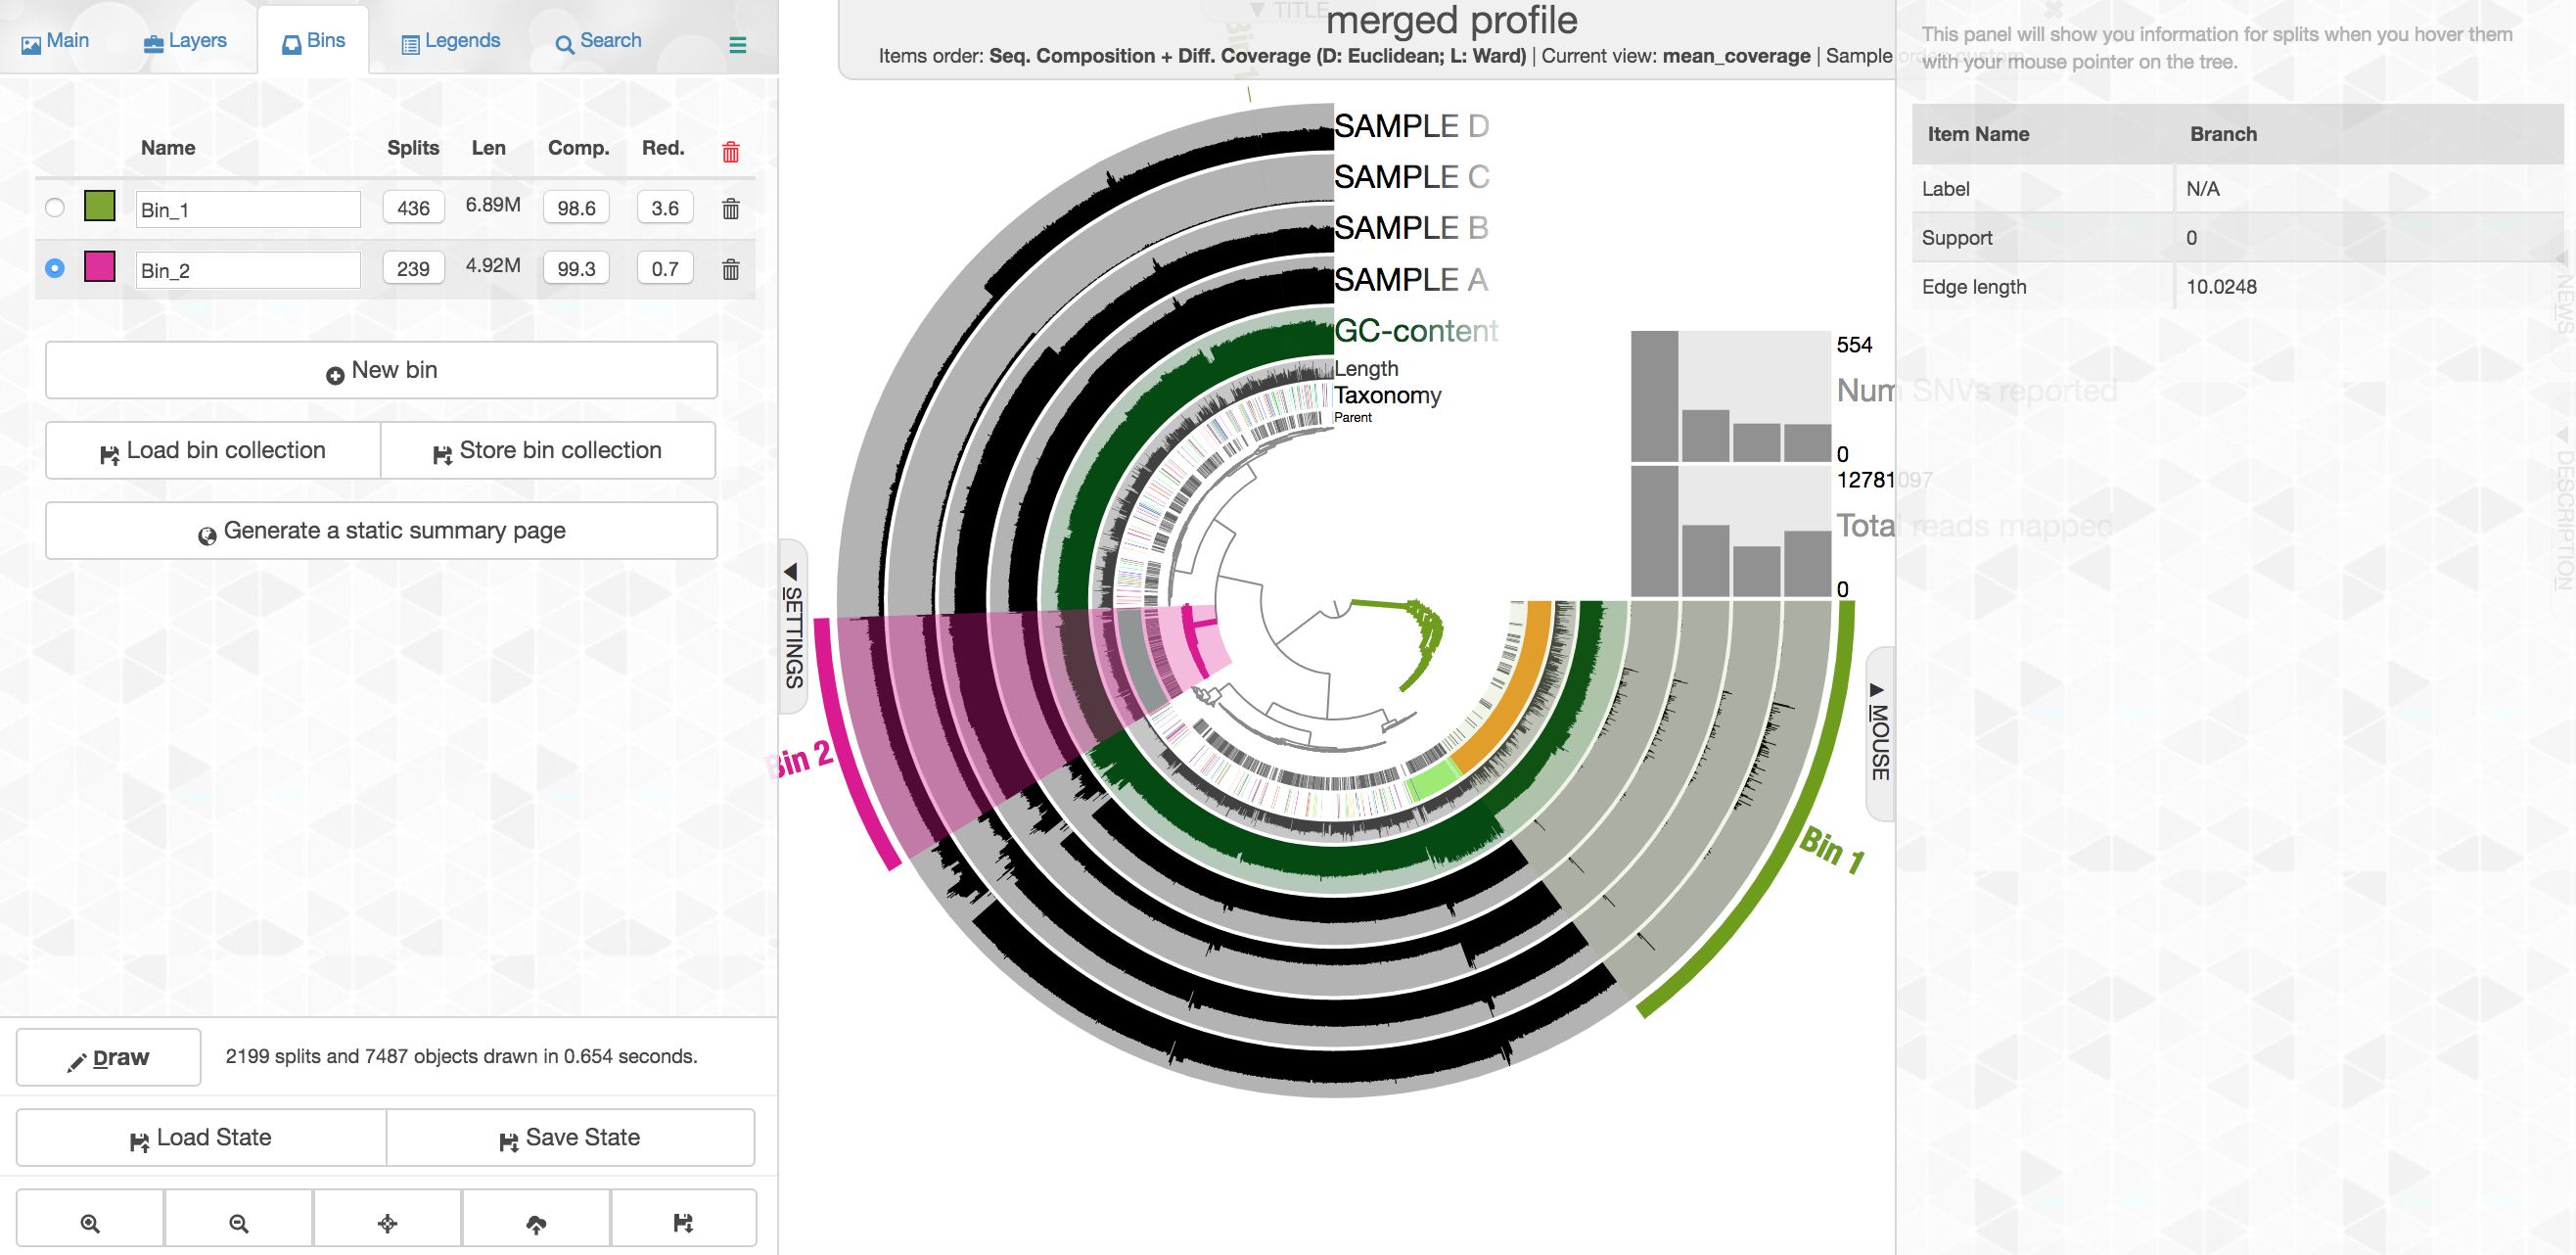The width and height of the screenshot is (2576, 1255).
Task: Select the Bin_2 radio button
Action: 55,268
